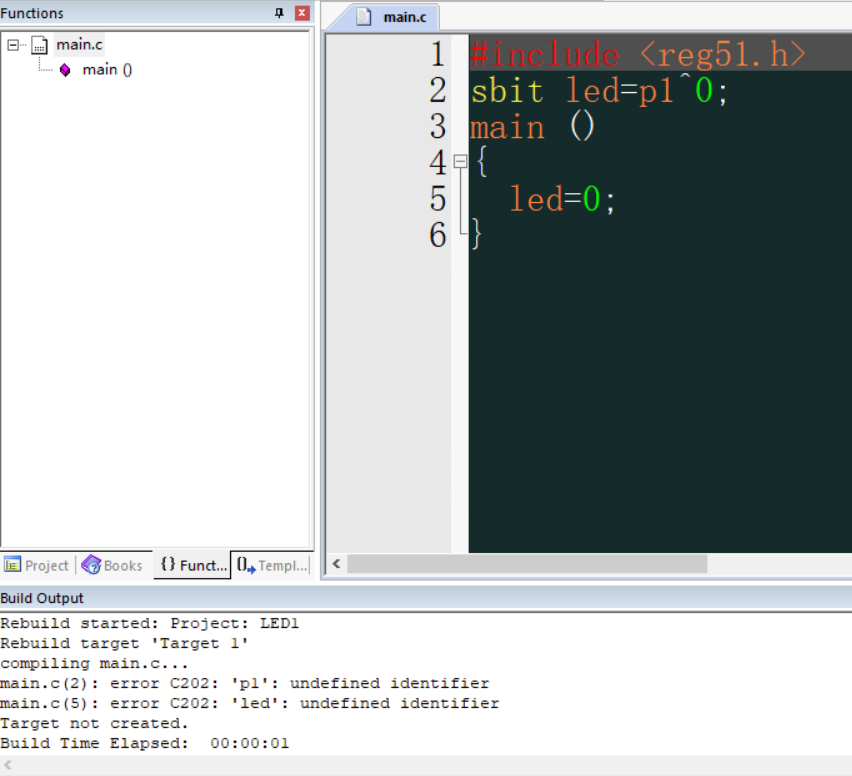
Task: Pin the Functions panel
Action: click(x=279, y=13)
